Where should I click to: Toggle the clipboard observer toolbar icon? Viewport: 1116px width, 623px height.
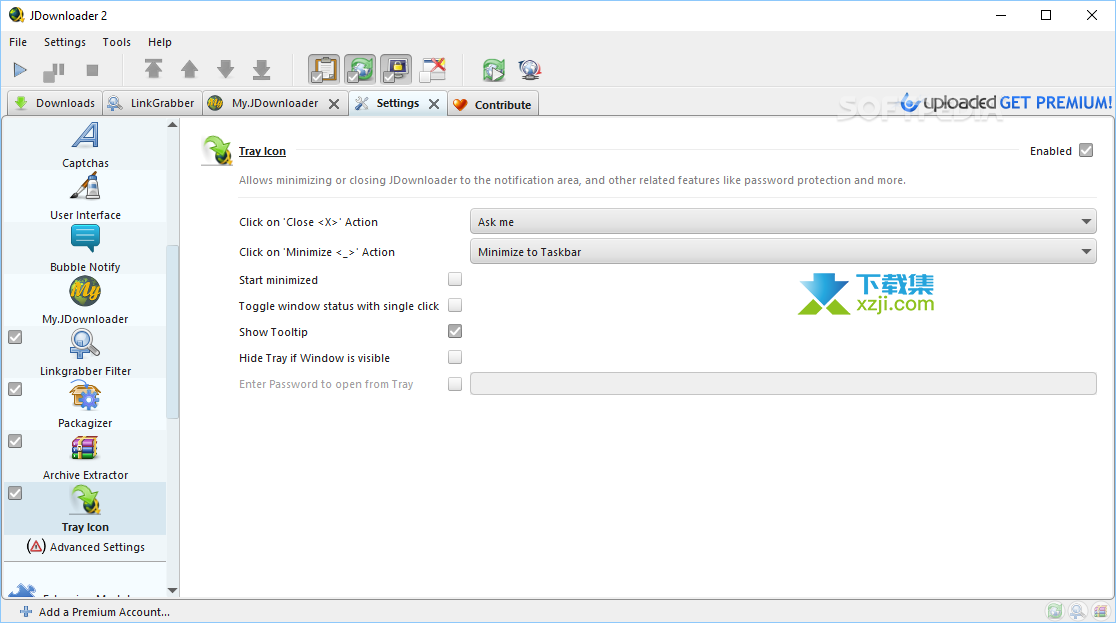tap(324, 69)
